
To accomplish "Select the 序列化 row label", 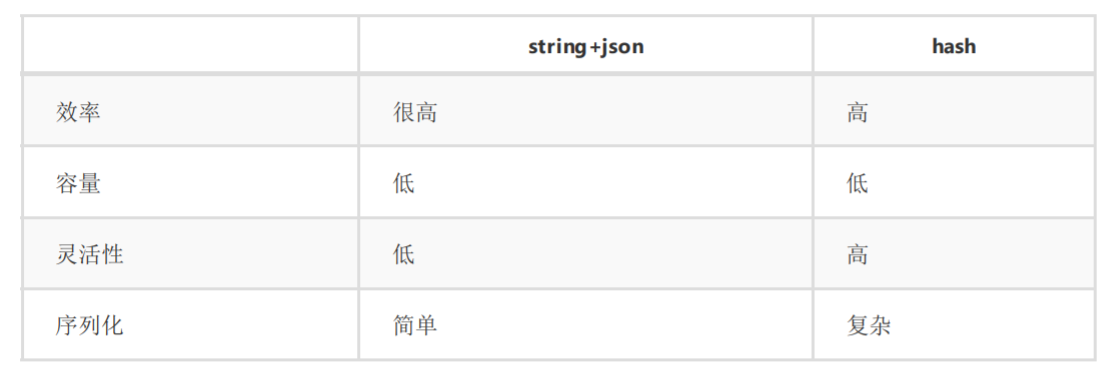I will 90,326.
